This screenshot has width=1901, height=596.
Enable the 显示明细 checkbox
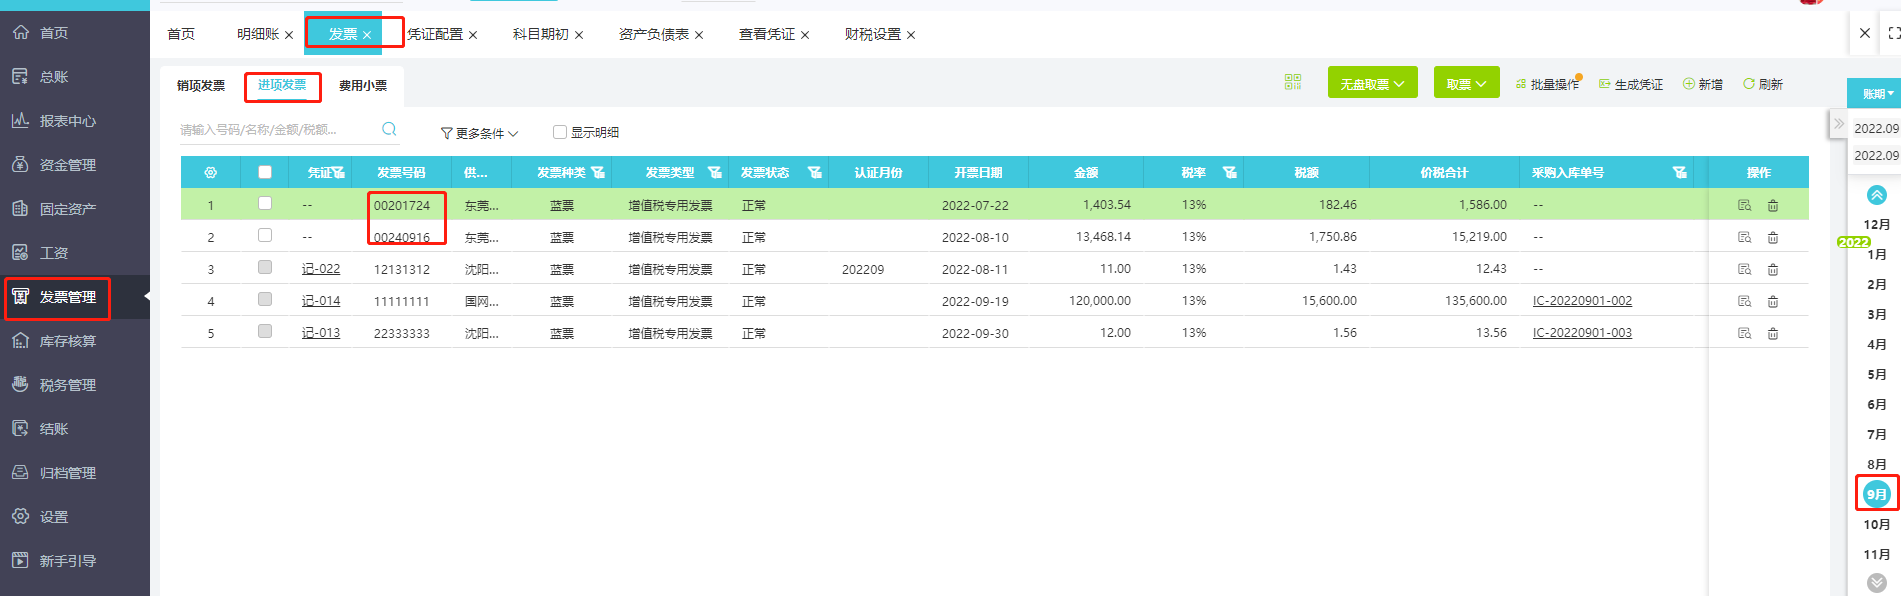click(560, 132)
